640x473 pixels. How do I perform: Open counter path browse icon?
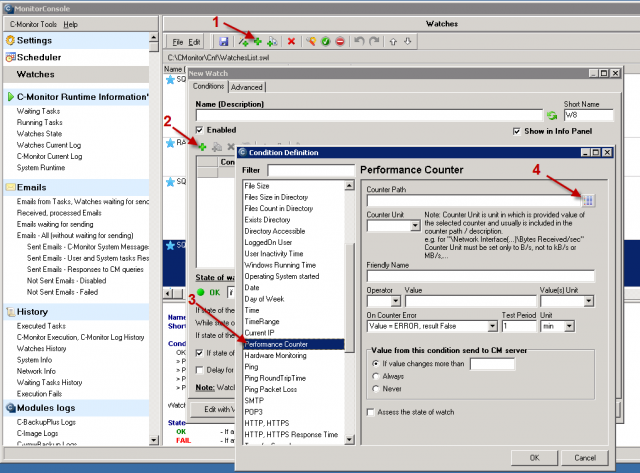pos(588,200)
